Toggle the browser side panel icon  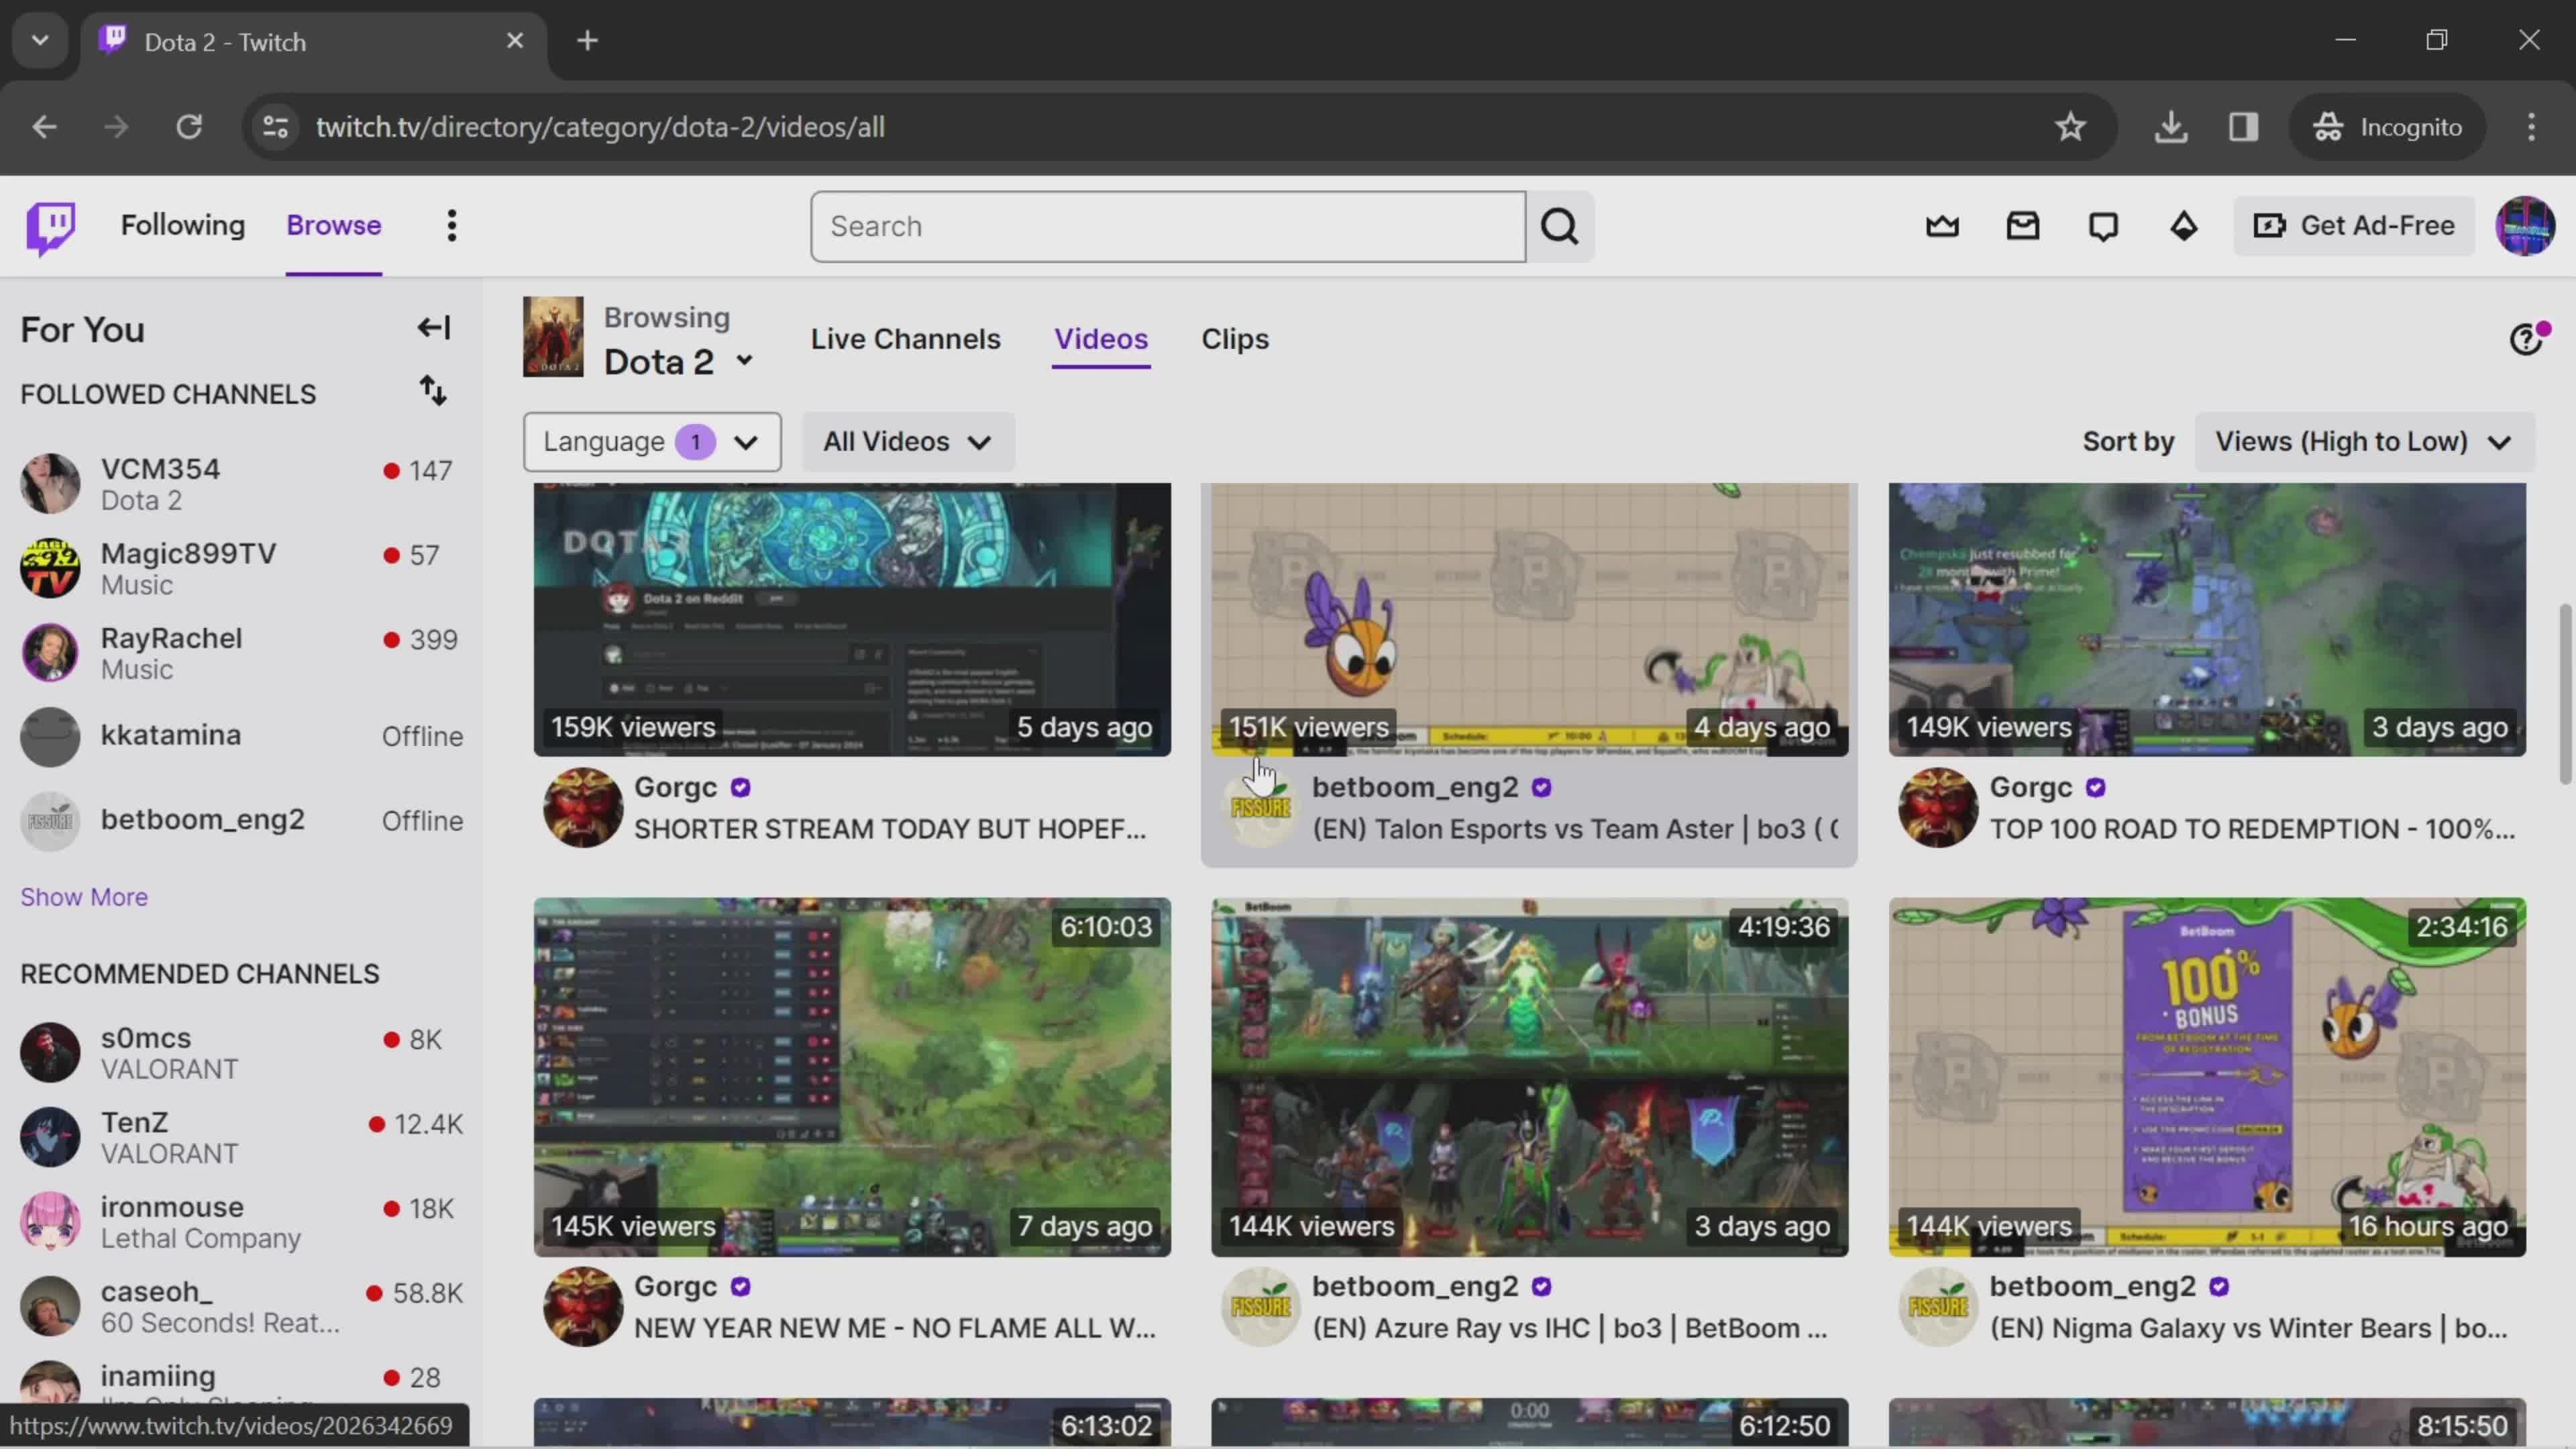[2243, 127]
